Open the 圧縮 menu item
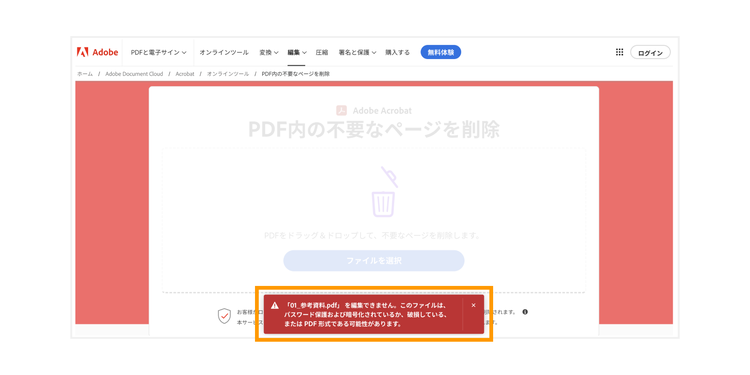This screenshot has width=750, height=375. (x=322, y=53)
